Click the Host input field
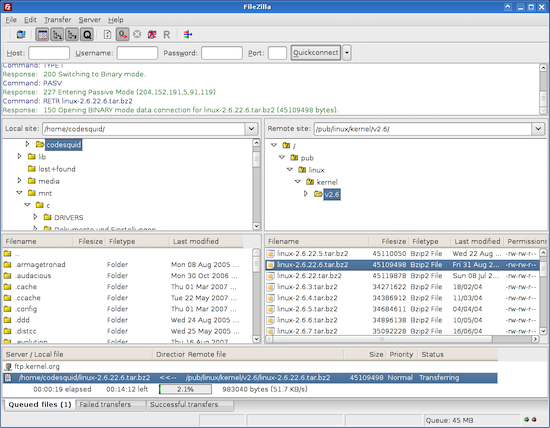The height and width of the screenshot is (428, 550). (49, 53)
